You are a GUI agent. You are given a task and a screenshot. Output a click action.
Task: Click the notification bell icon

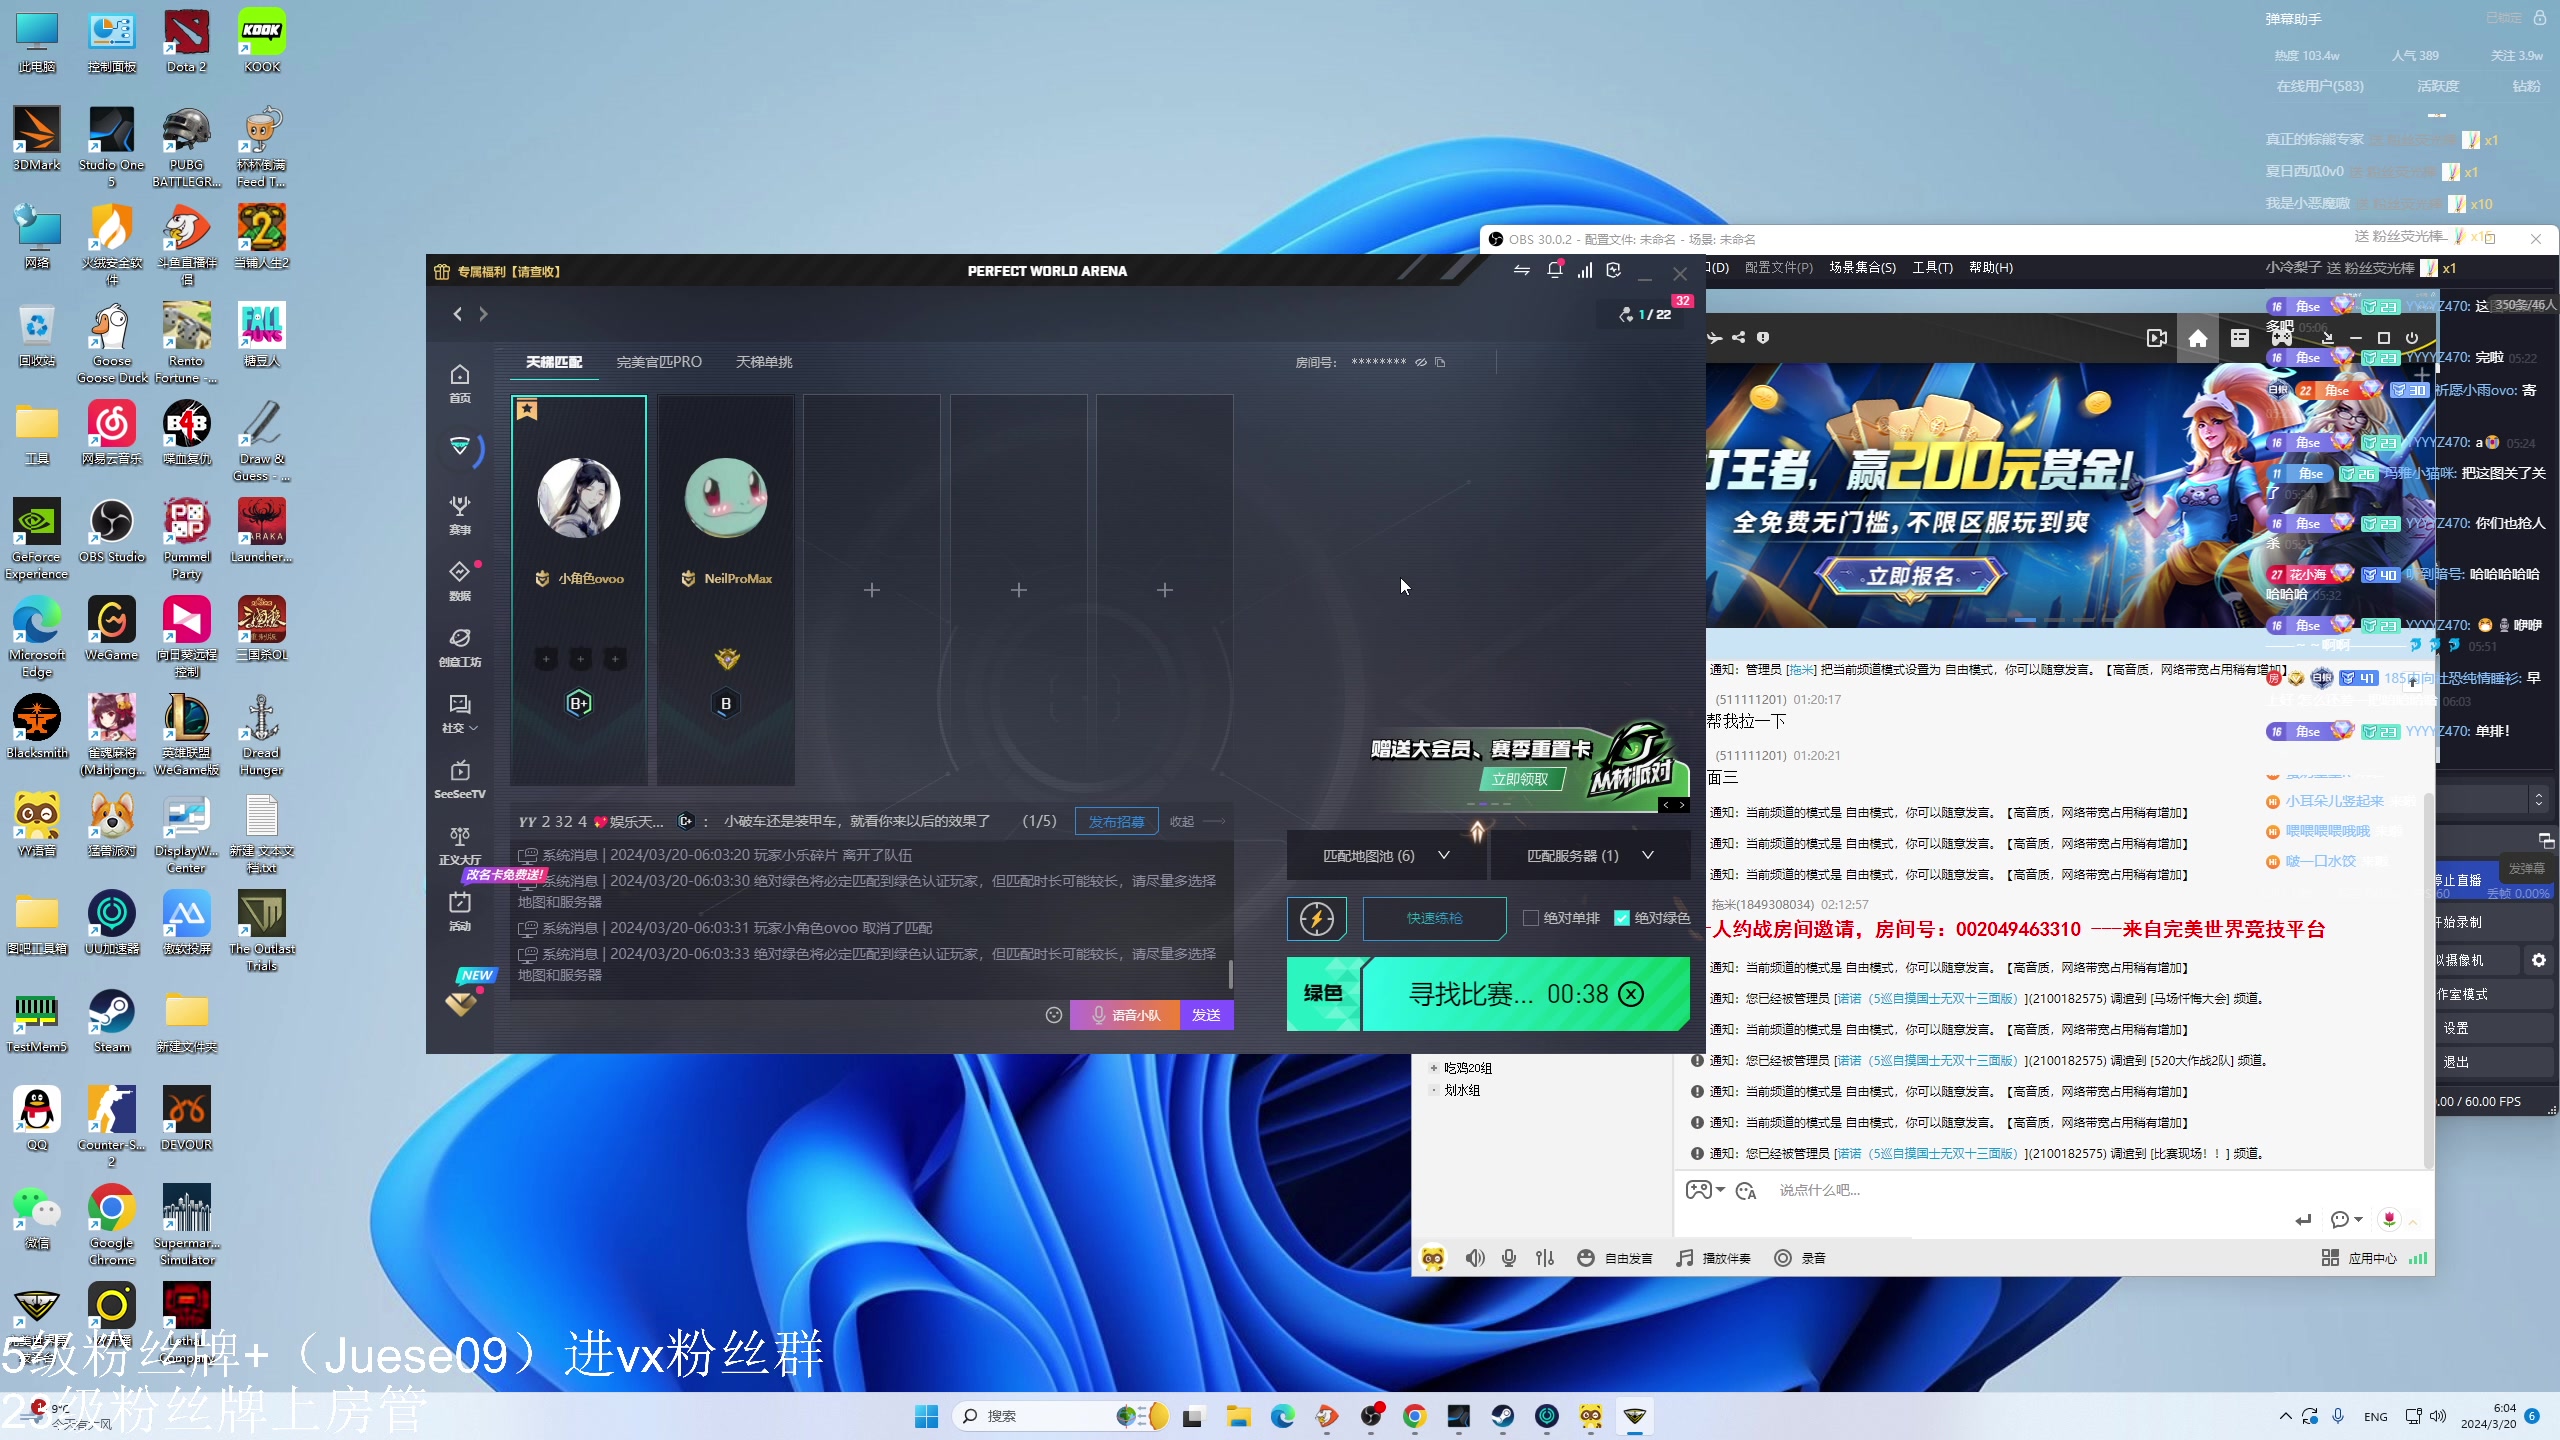(1554, 270)
